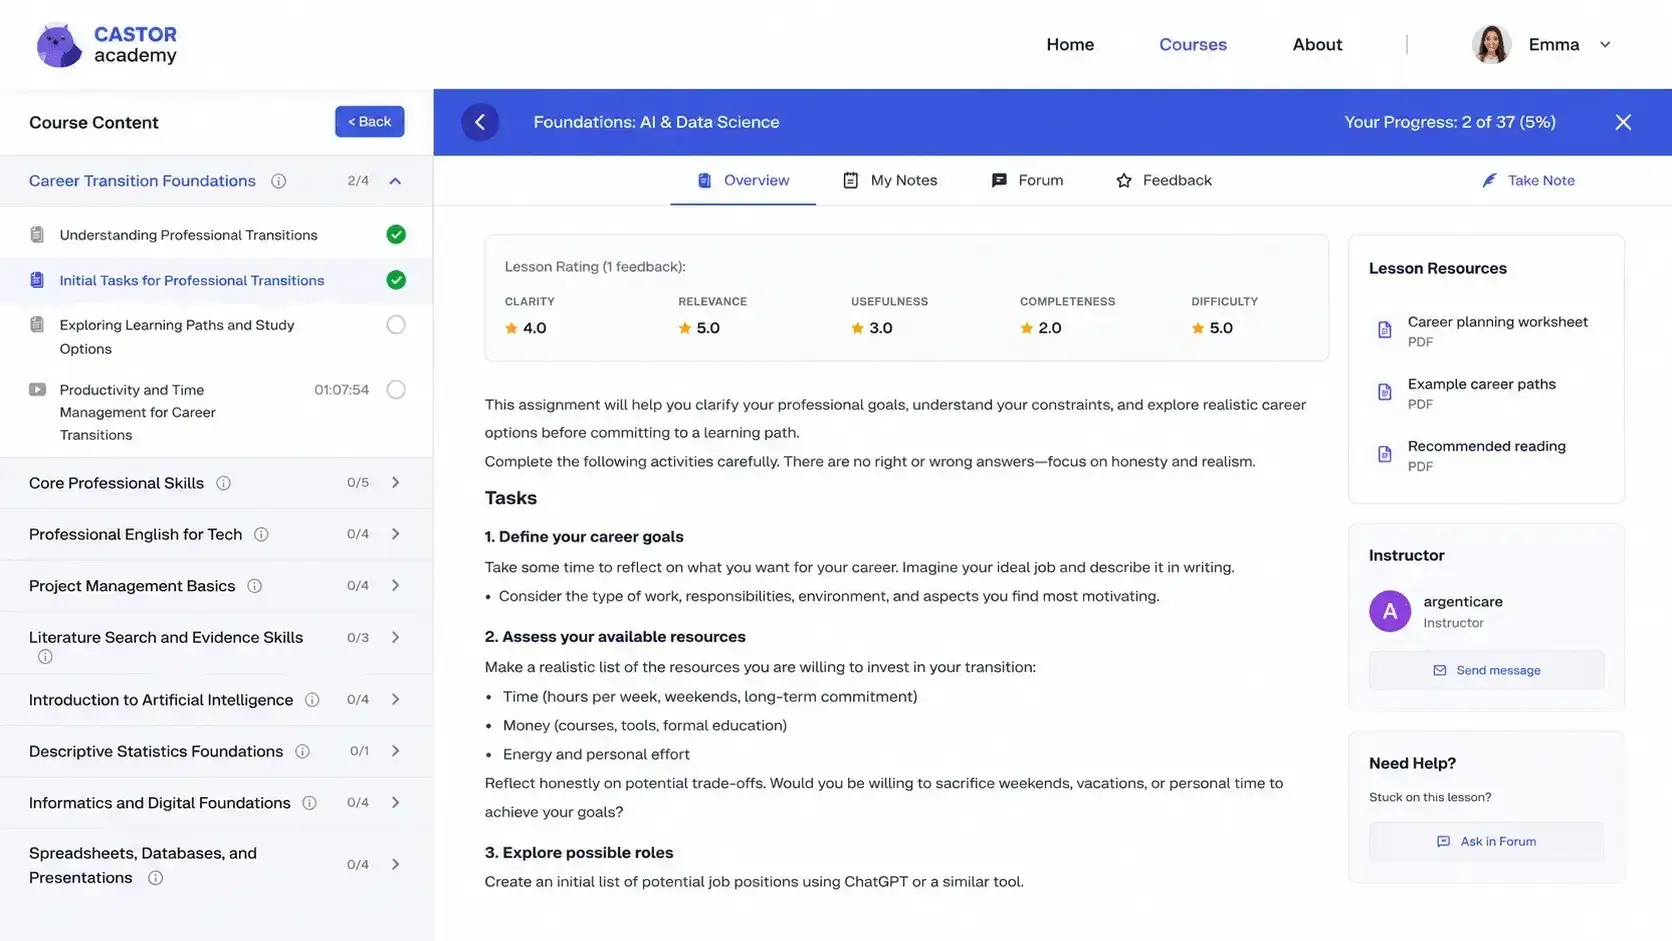Open the Emma user dropdown arrow

pos(1605,44)
